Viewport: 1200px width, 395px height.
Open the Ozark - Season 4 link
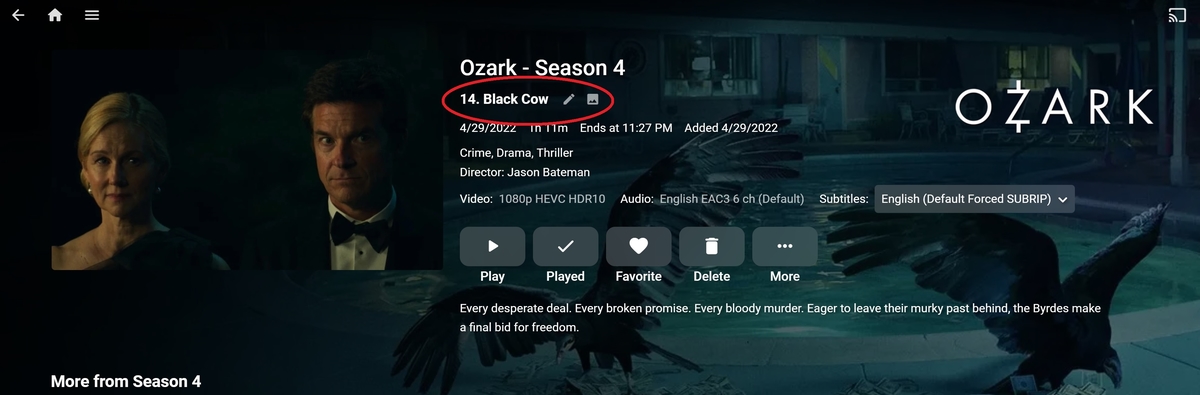[x=542, y=68]
